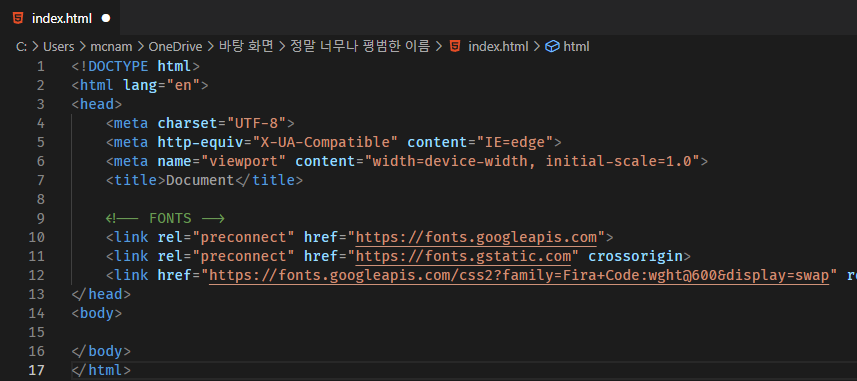Click the opening body tag on line 14
857x381 pixels.
coord(97,313)
